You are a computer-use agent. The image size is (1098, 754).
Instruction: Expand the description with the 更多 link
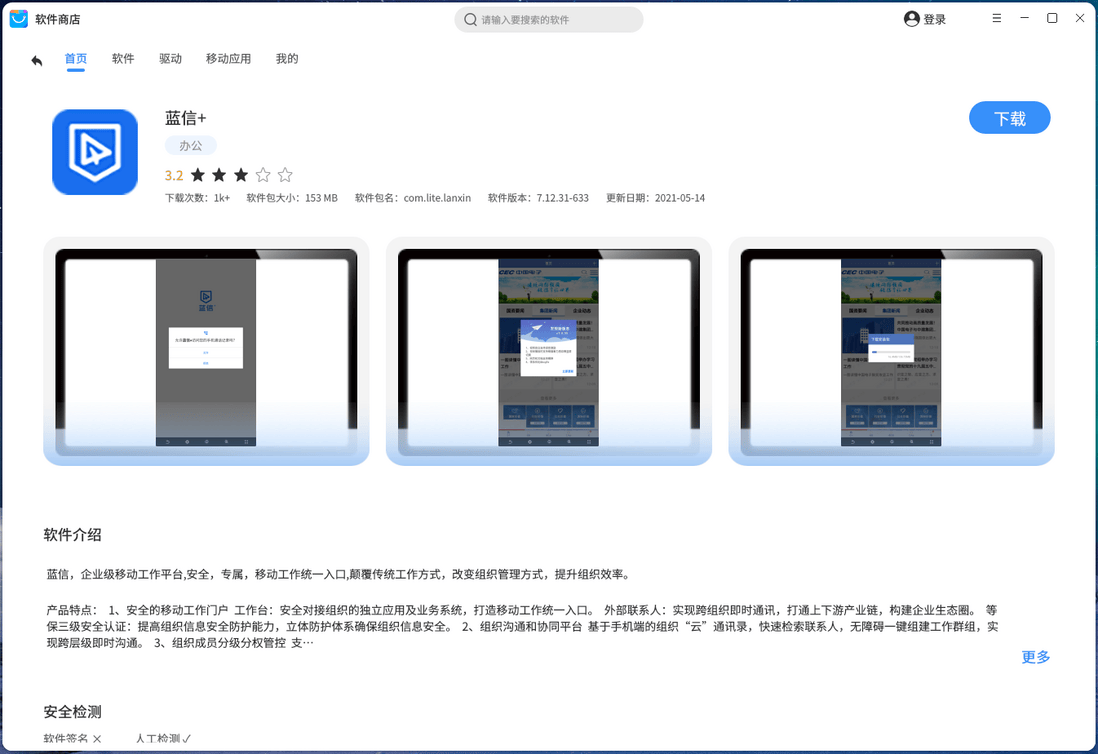tap(1036, 657)
